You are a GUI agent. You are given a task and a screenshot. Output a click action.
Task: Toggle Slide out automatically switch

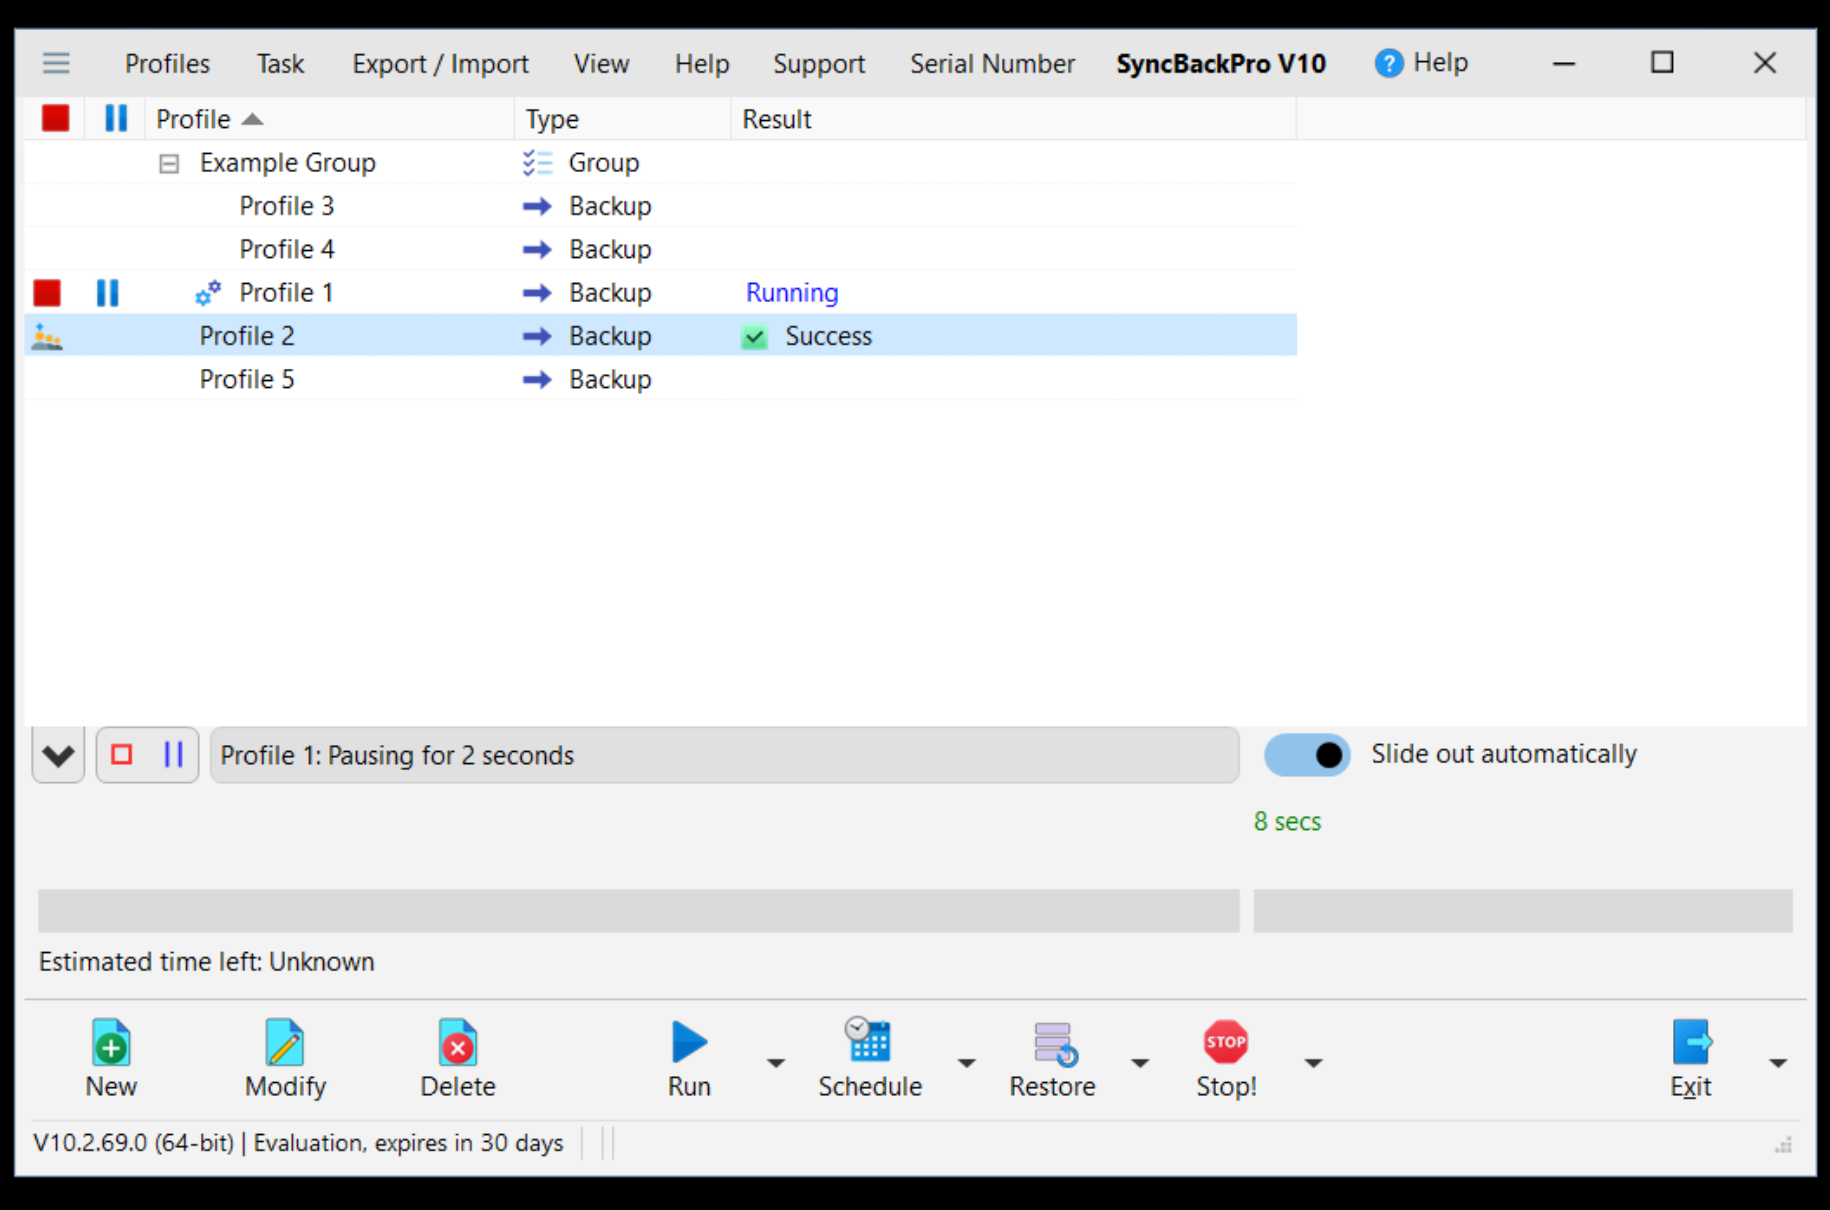pyautogui.click(x=1307, y=755)
